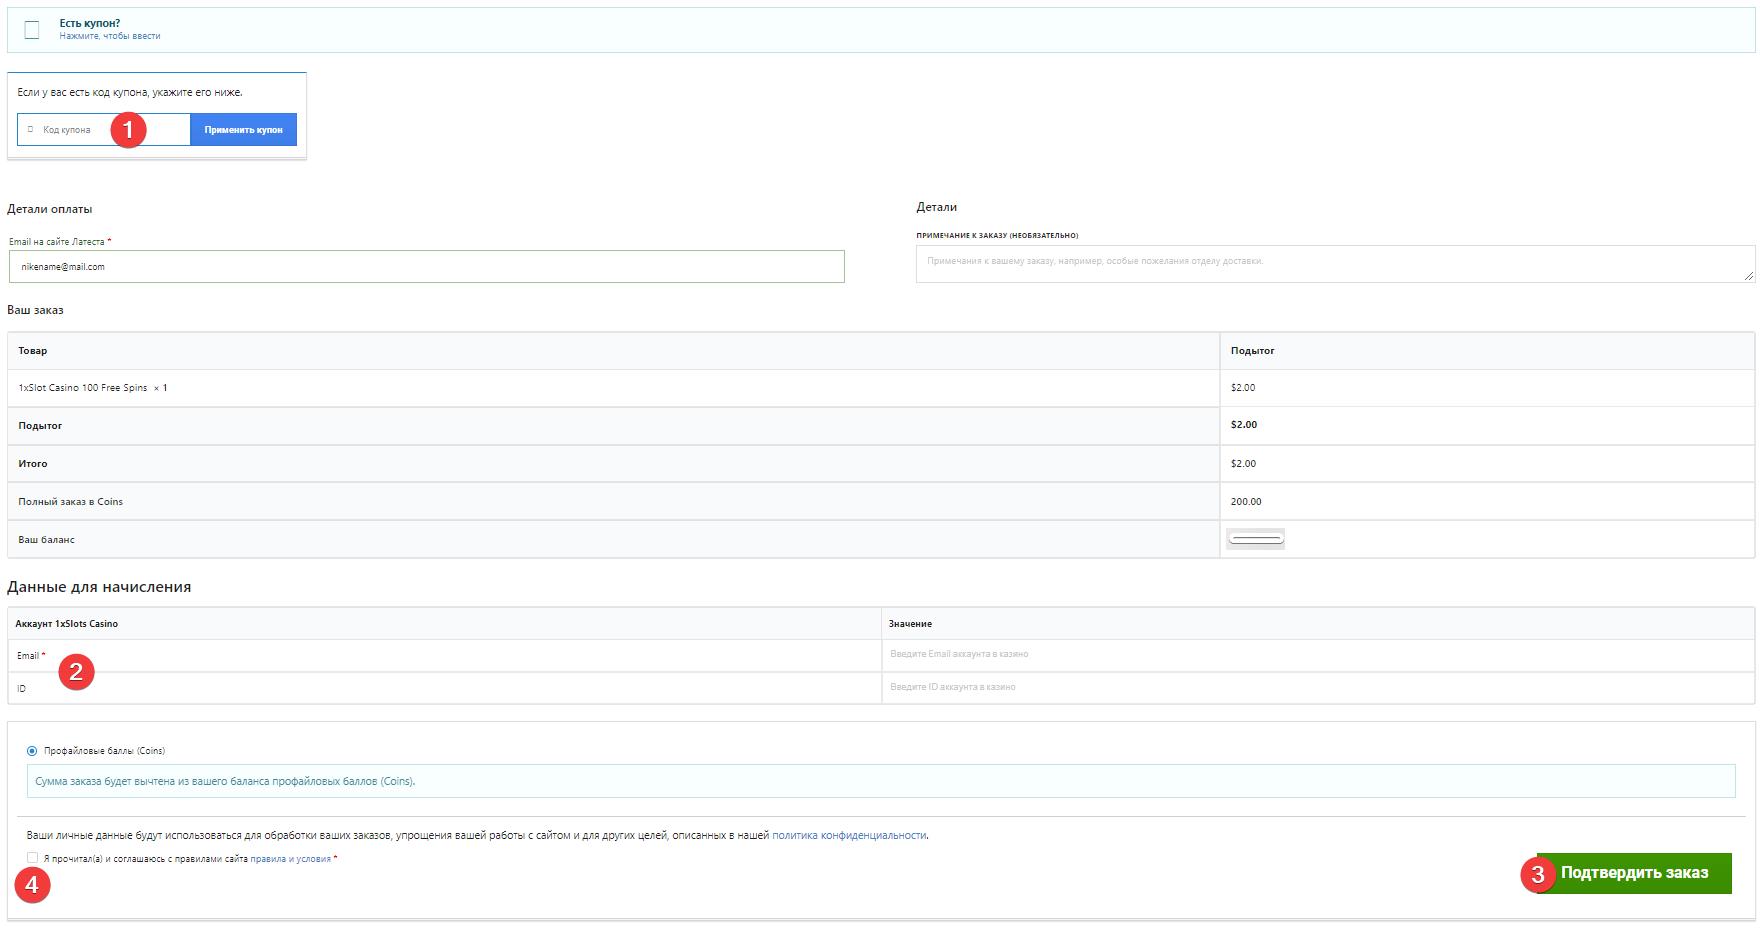
Task: Select the "Профайловые баллы (Coins)" radio button
Action: point(32,751)
